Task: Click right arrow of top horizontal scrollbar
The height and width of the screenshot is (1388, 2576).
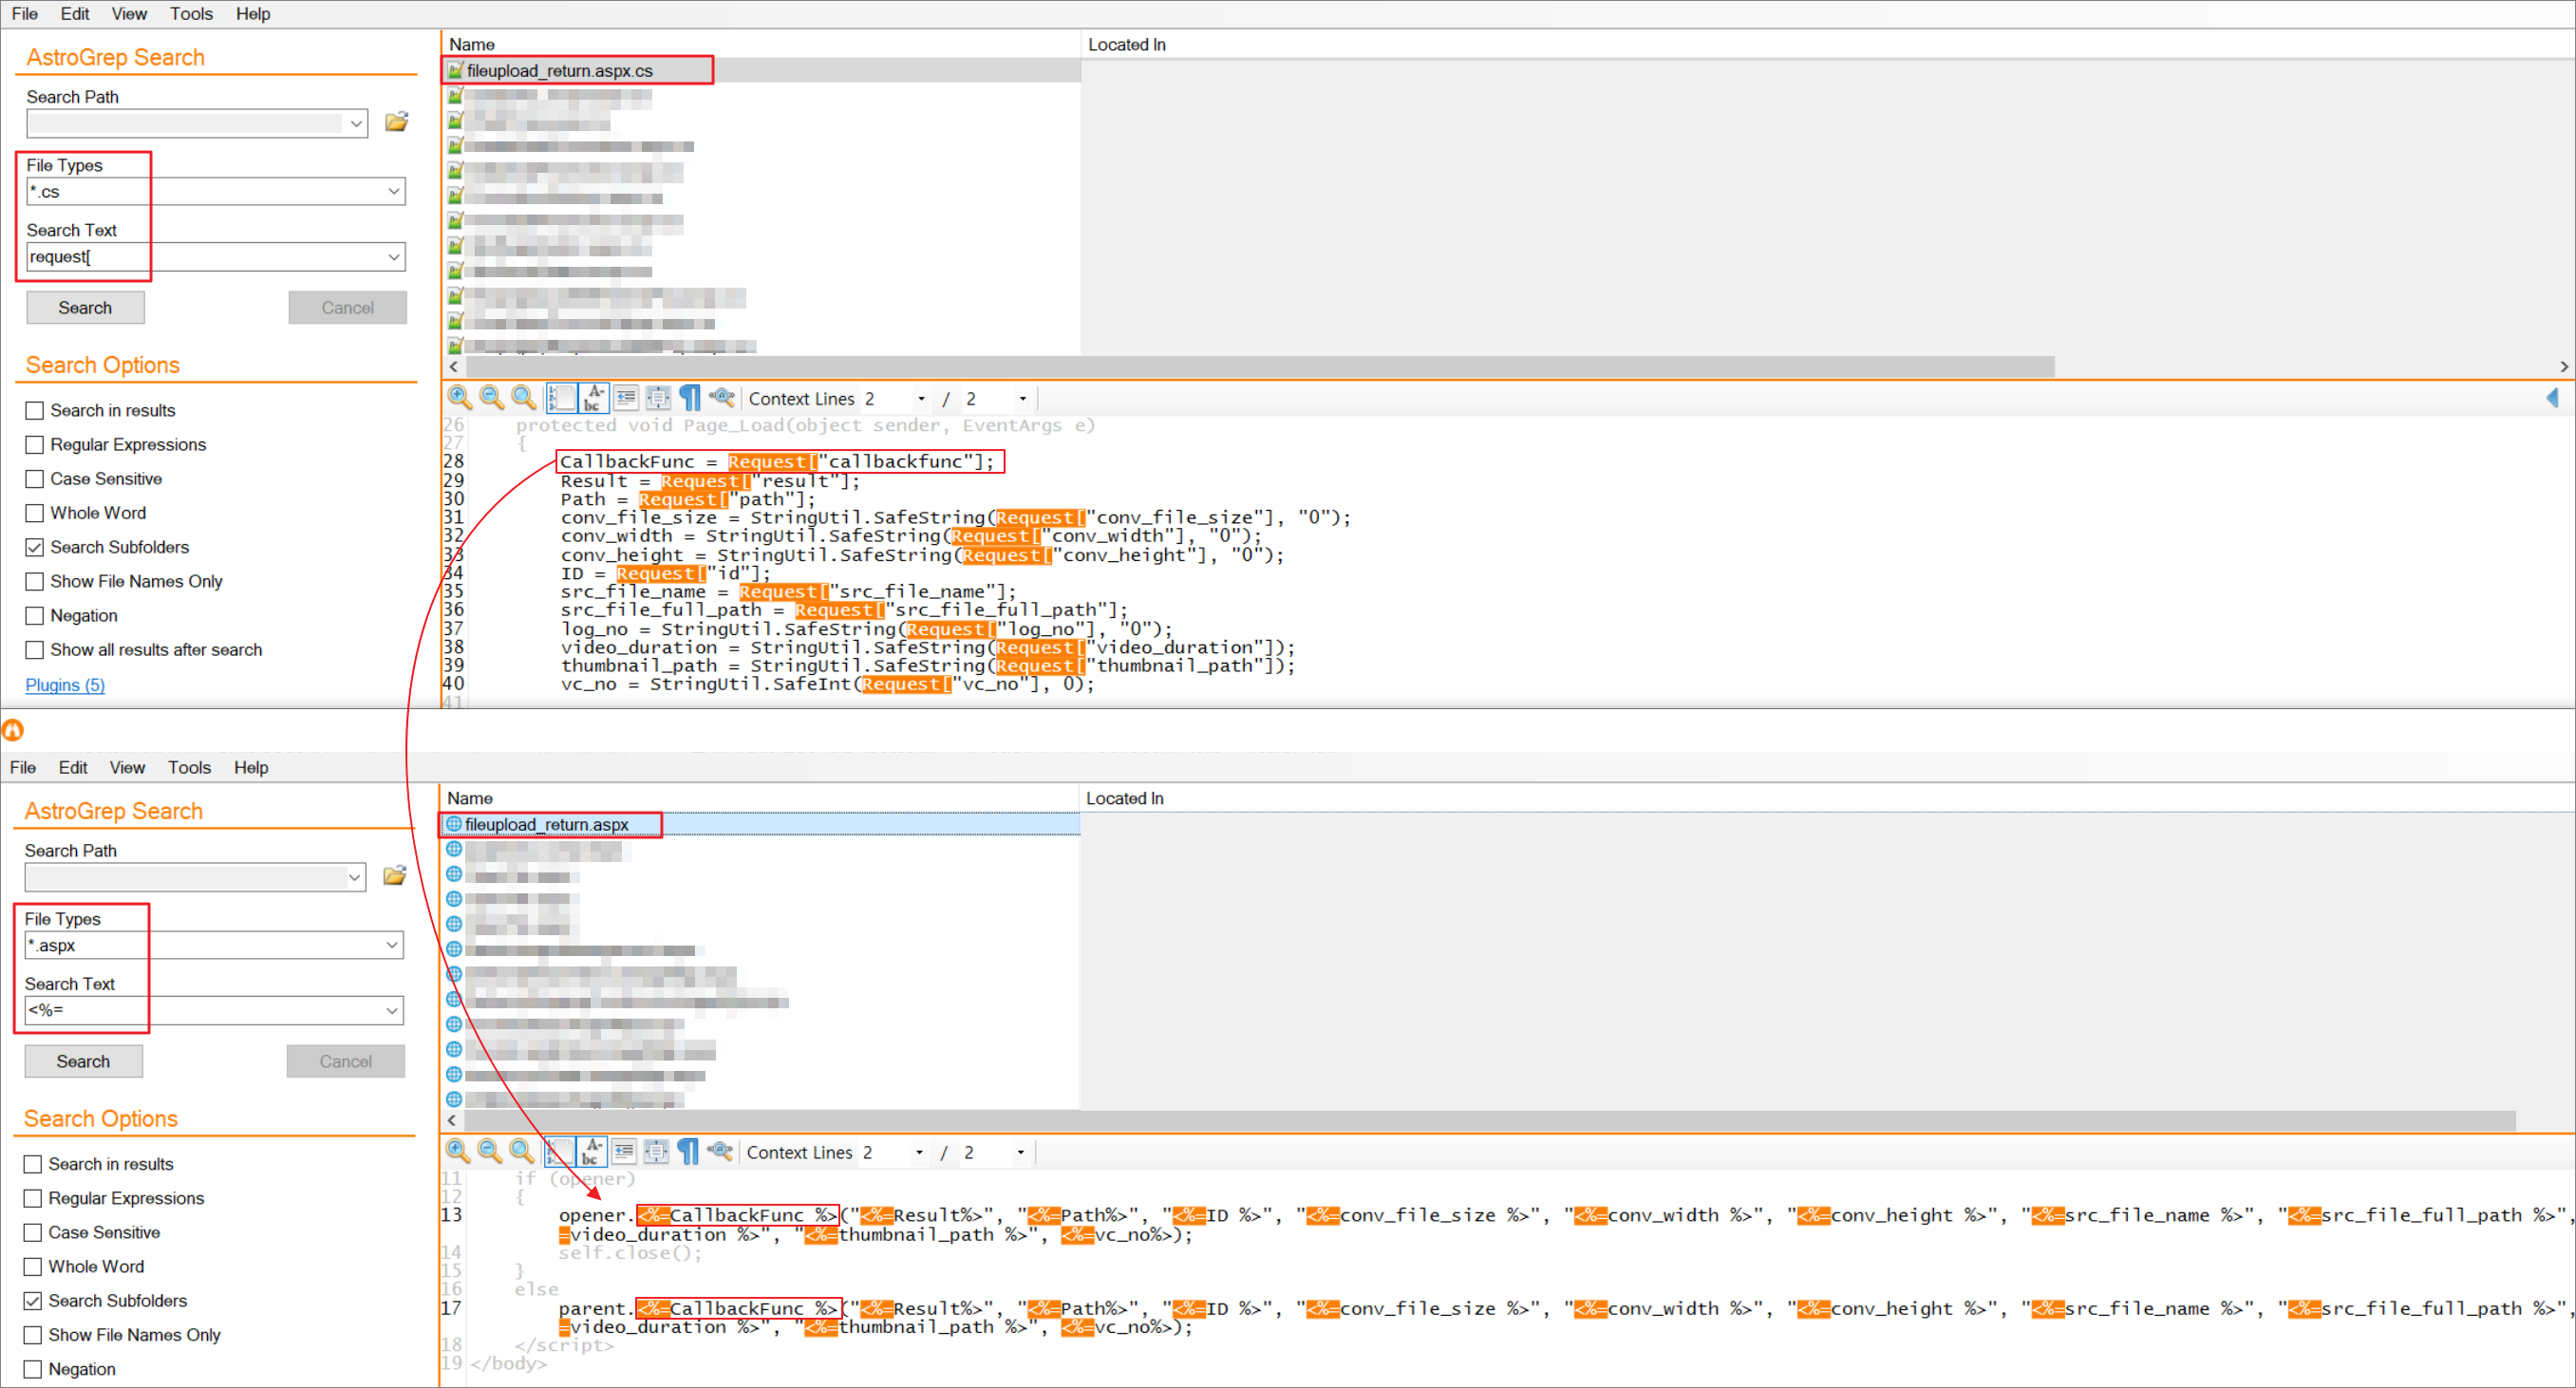Action: point(2564,366)
